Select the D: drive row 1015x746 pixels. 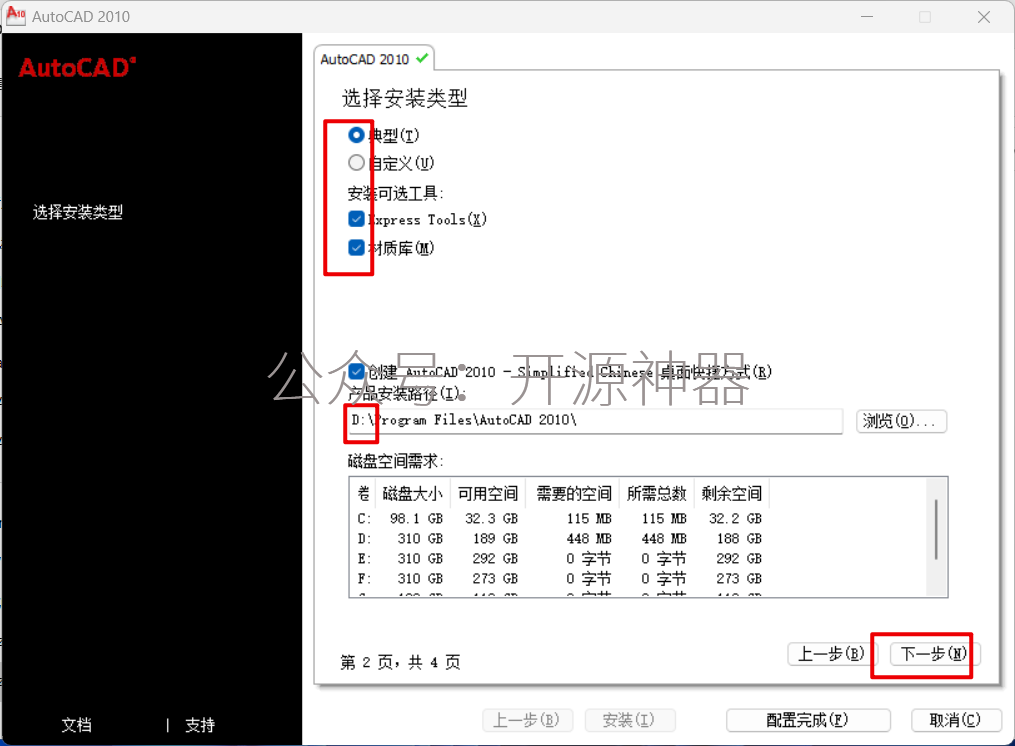(x=559, y=539)
